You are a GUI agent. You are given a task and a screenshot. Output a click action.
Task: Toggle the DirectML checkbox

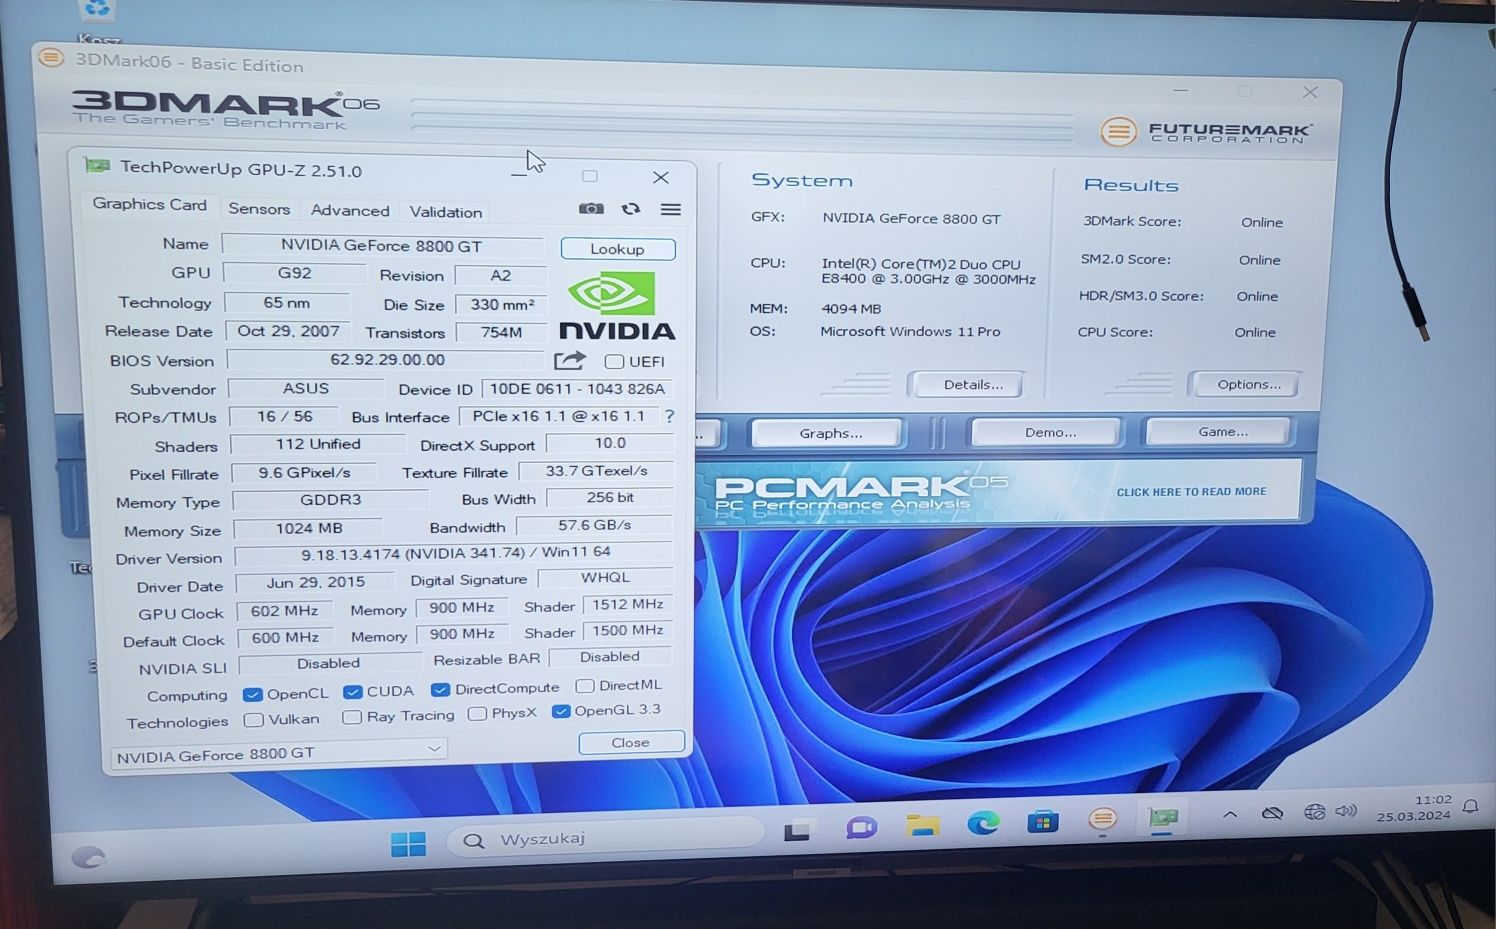[x=585, y=686]
